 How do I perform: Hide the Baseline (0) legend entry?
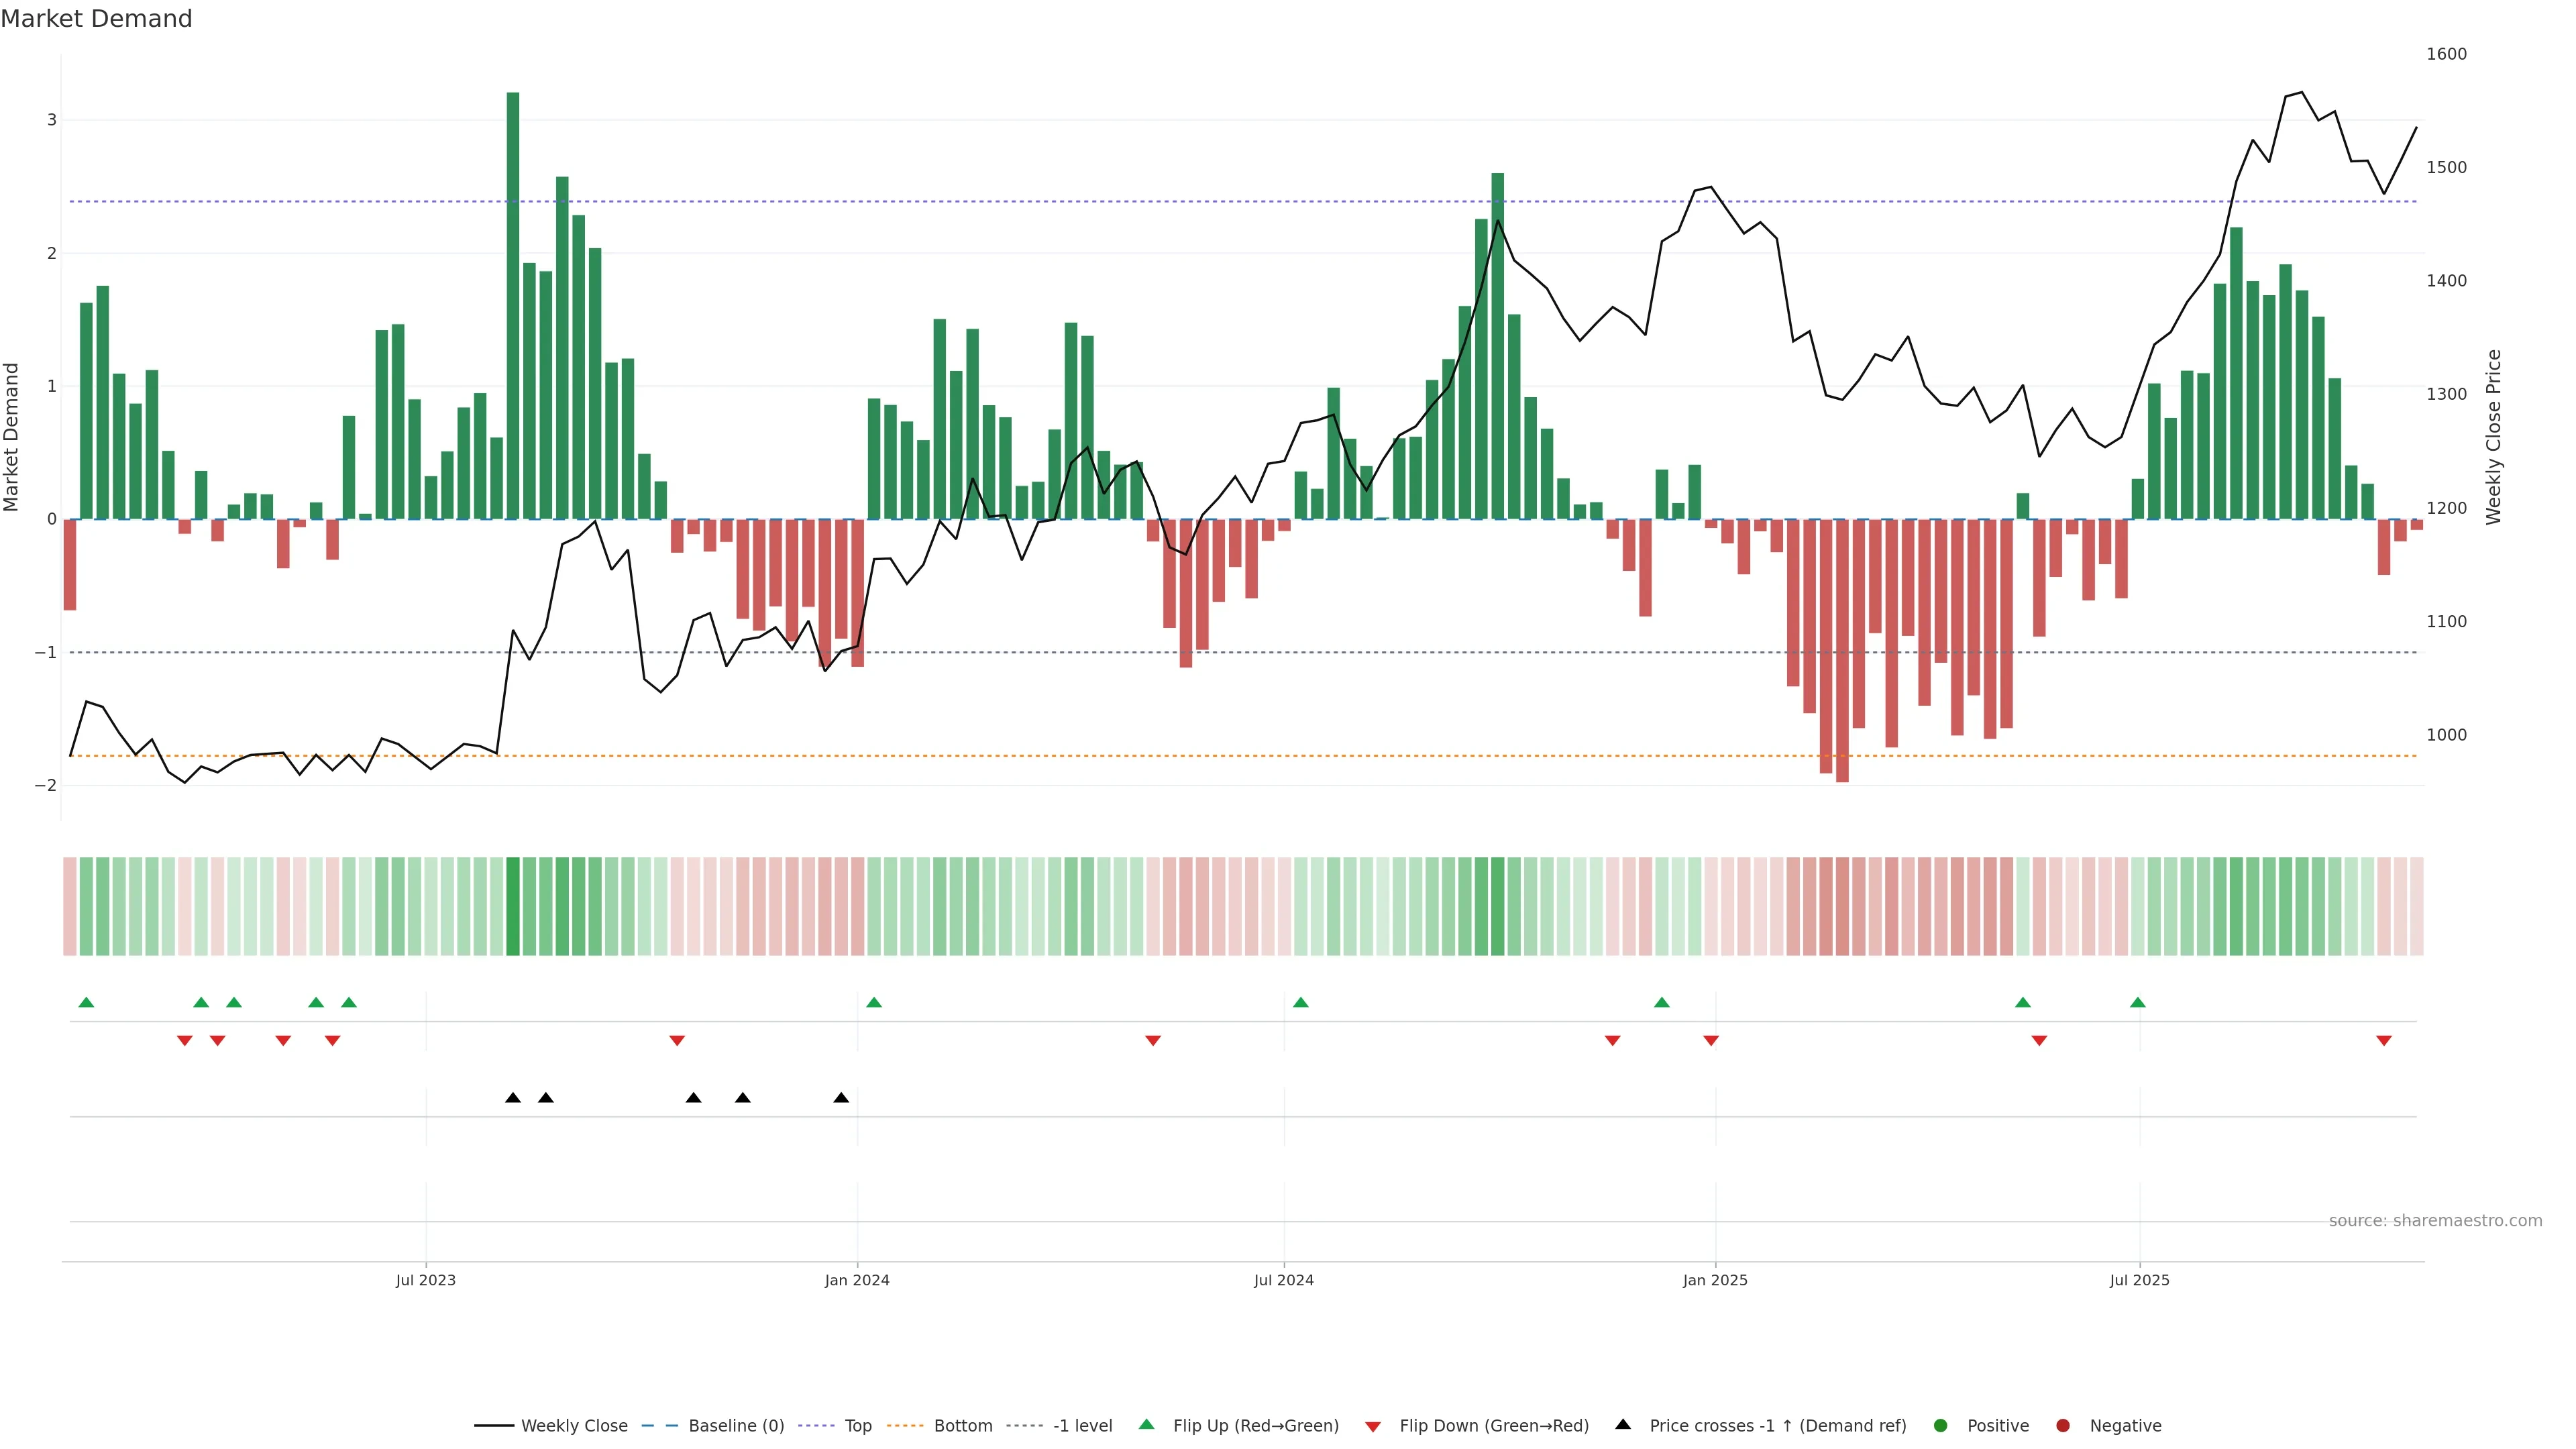tap(736, 1425)
